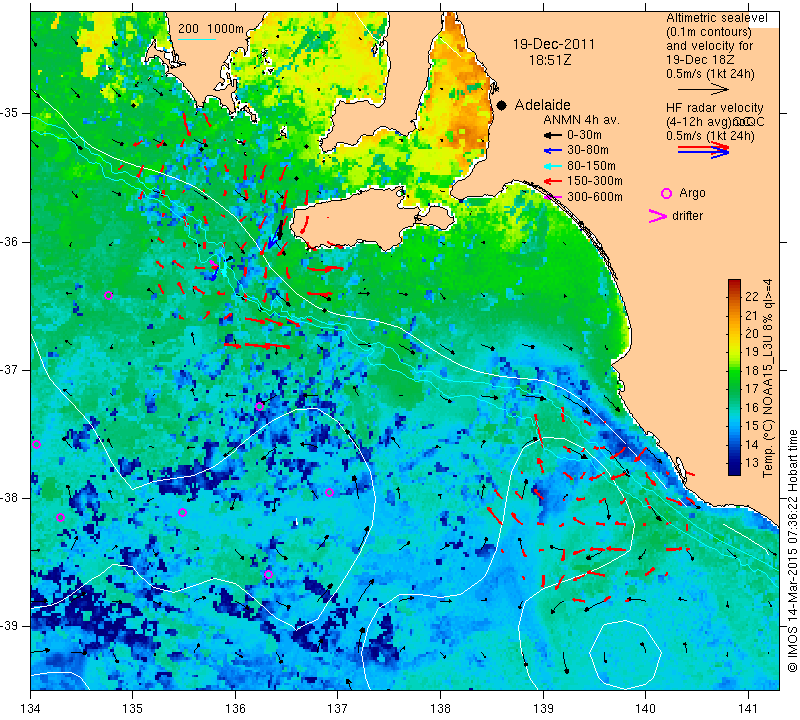The image size is (800, 720).
Task: Click the black Adelaide city dot
Action: [x=502, y=105]
